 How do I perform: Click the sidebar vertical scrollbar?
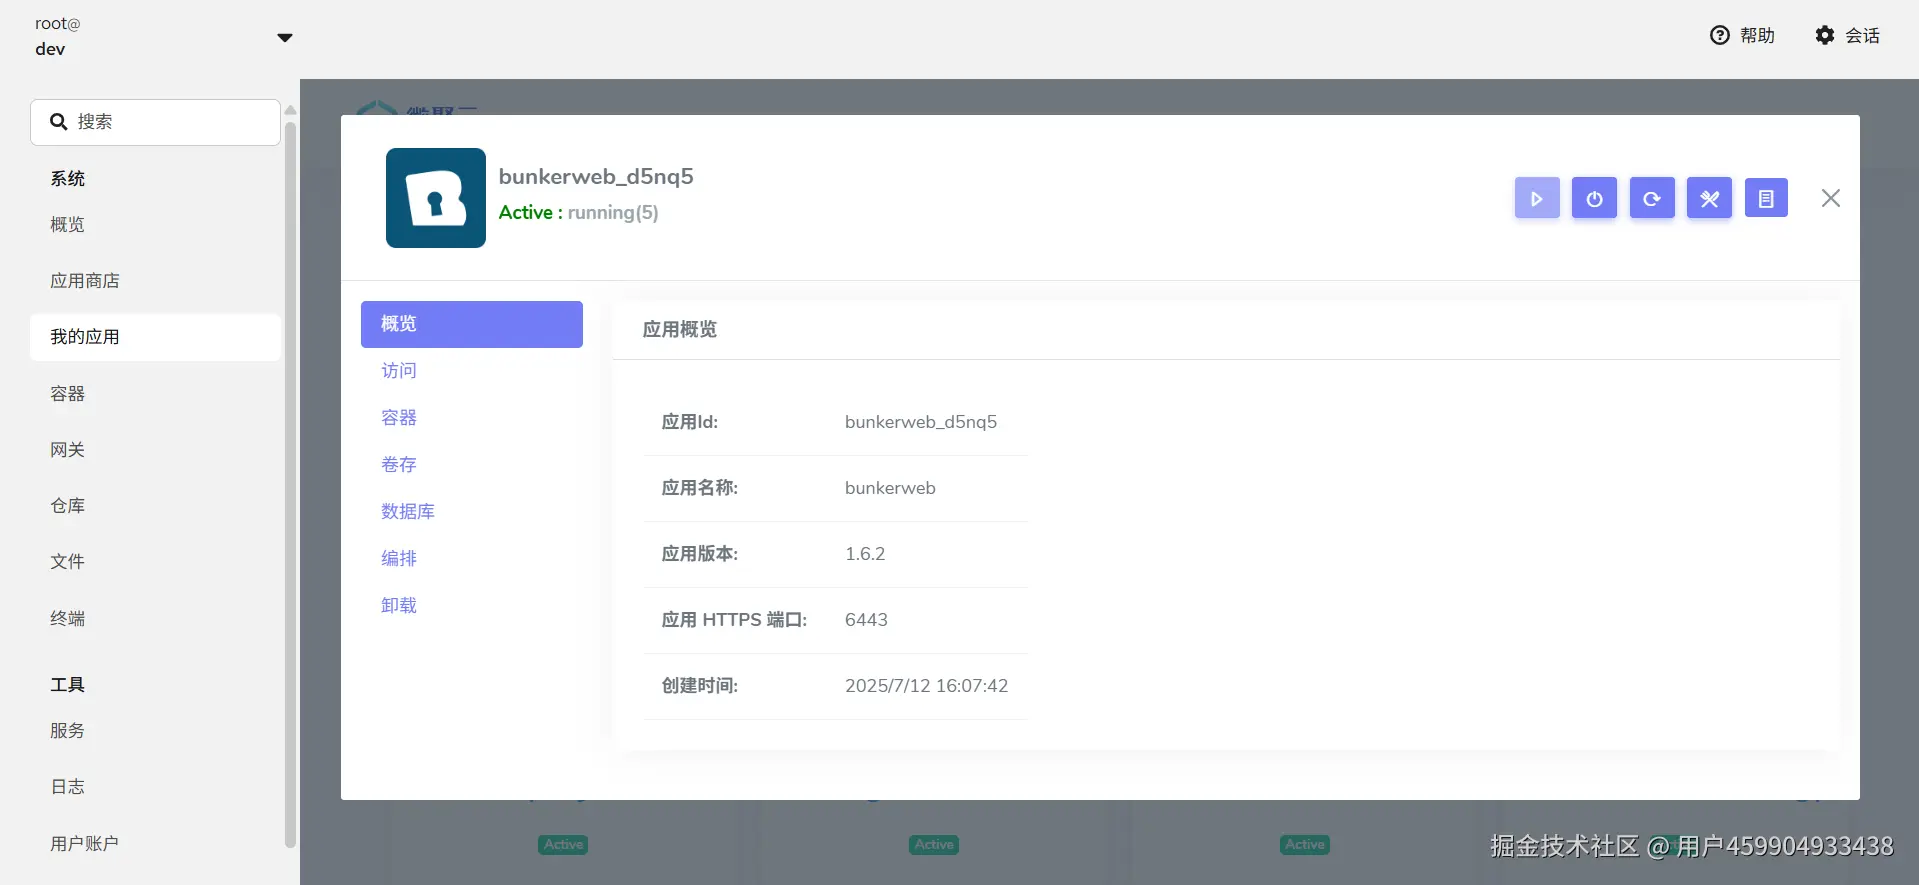[290, 485]
